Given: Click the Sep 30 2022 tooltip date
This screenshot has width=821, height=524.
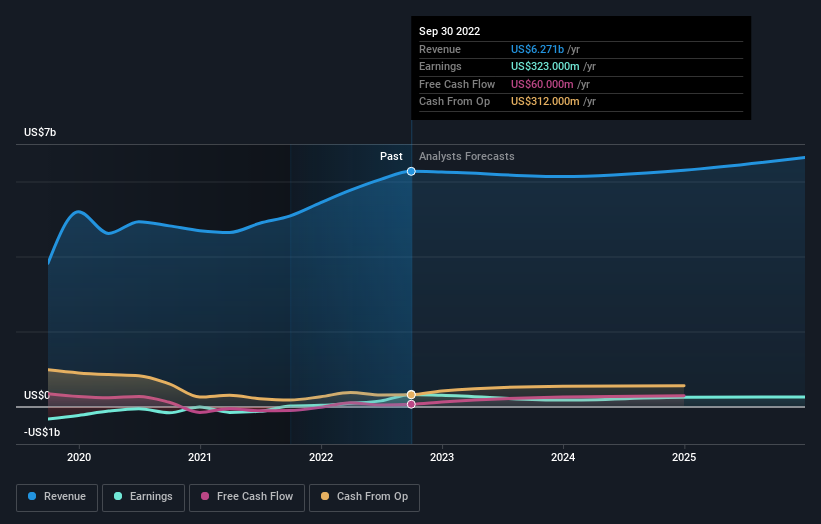Looking at the screenshot, I should click(449, 31).
